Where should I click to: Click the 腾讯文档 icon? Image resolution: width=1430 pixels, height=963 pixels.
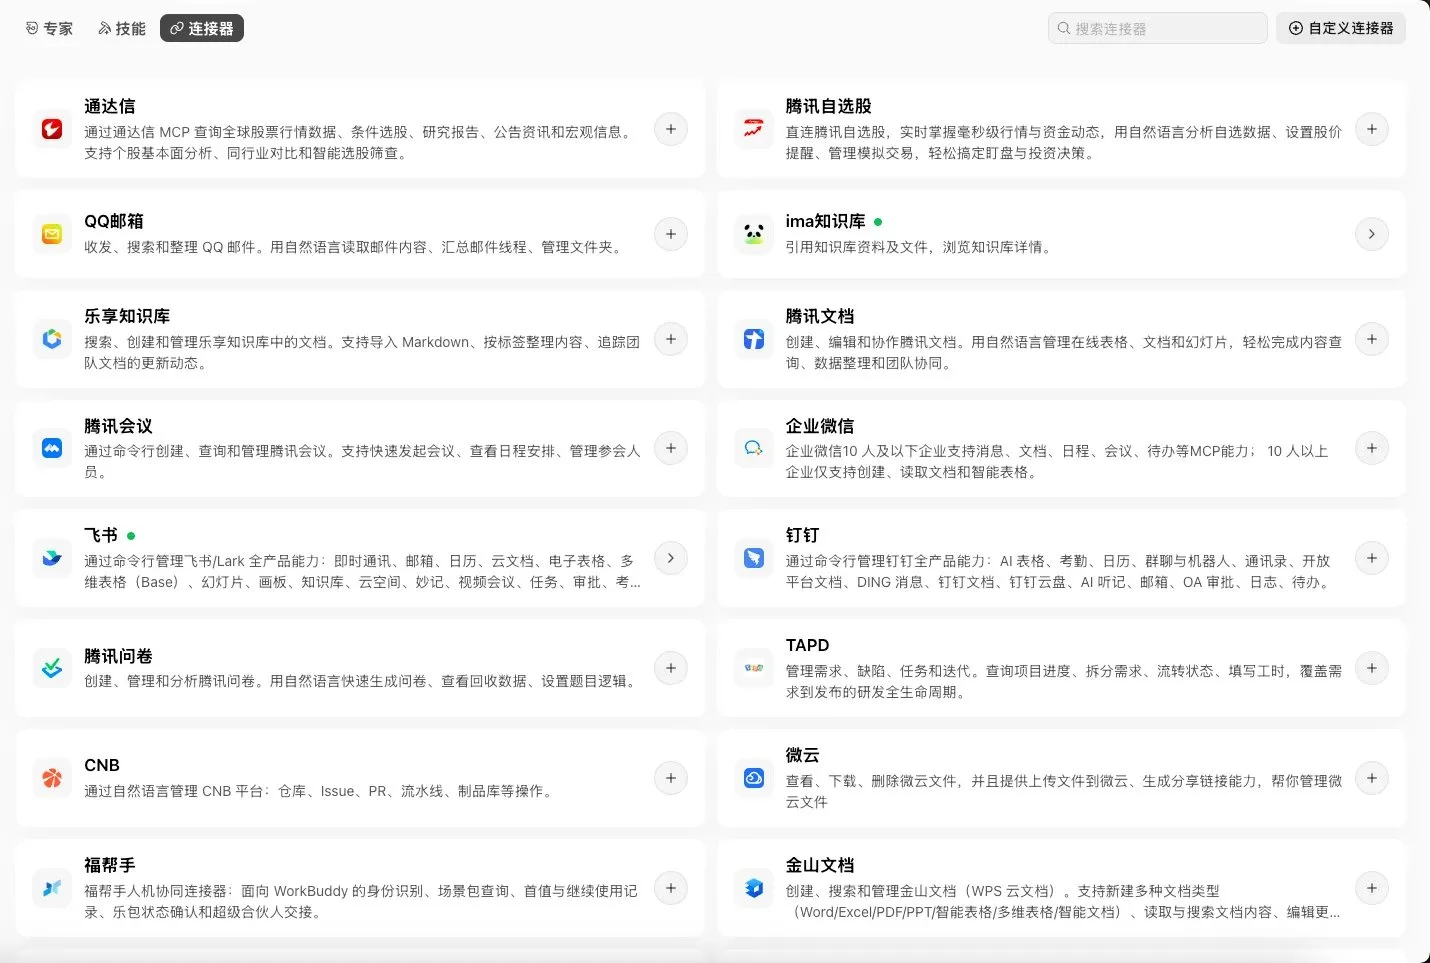click(753, 339)
